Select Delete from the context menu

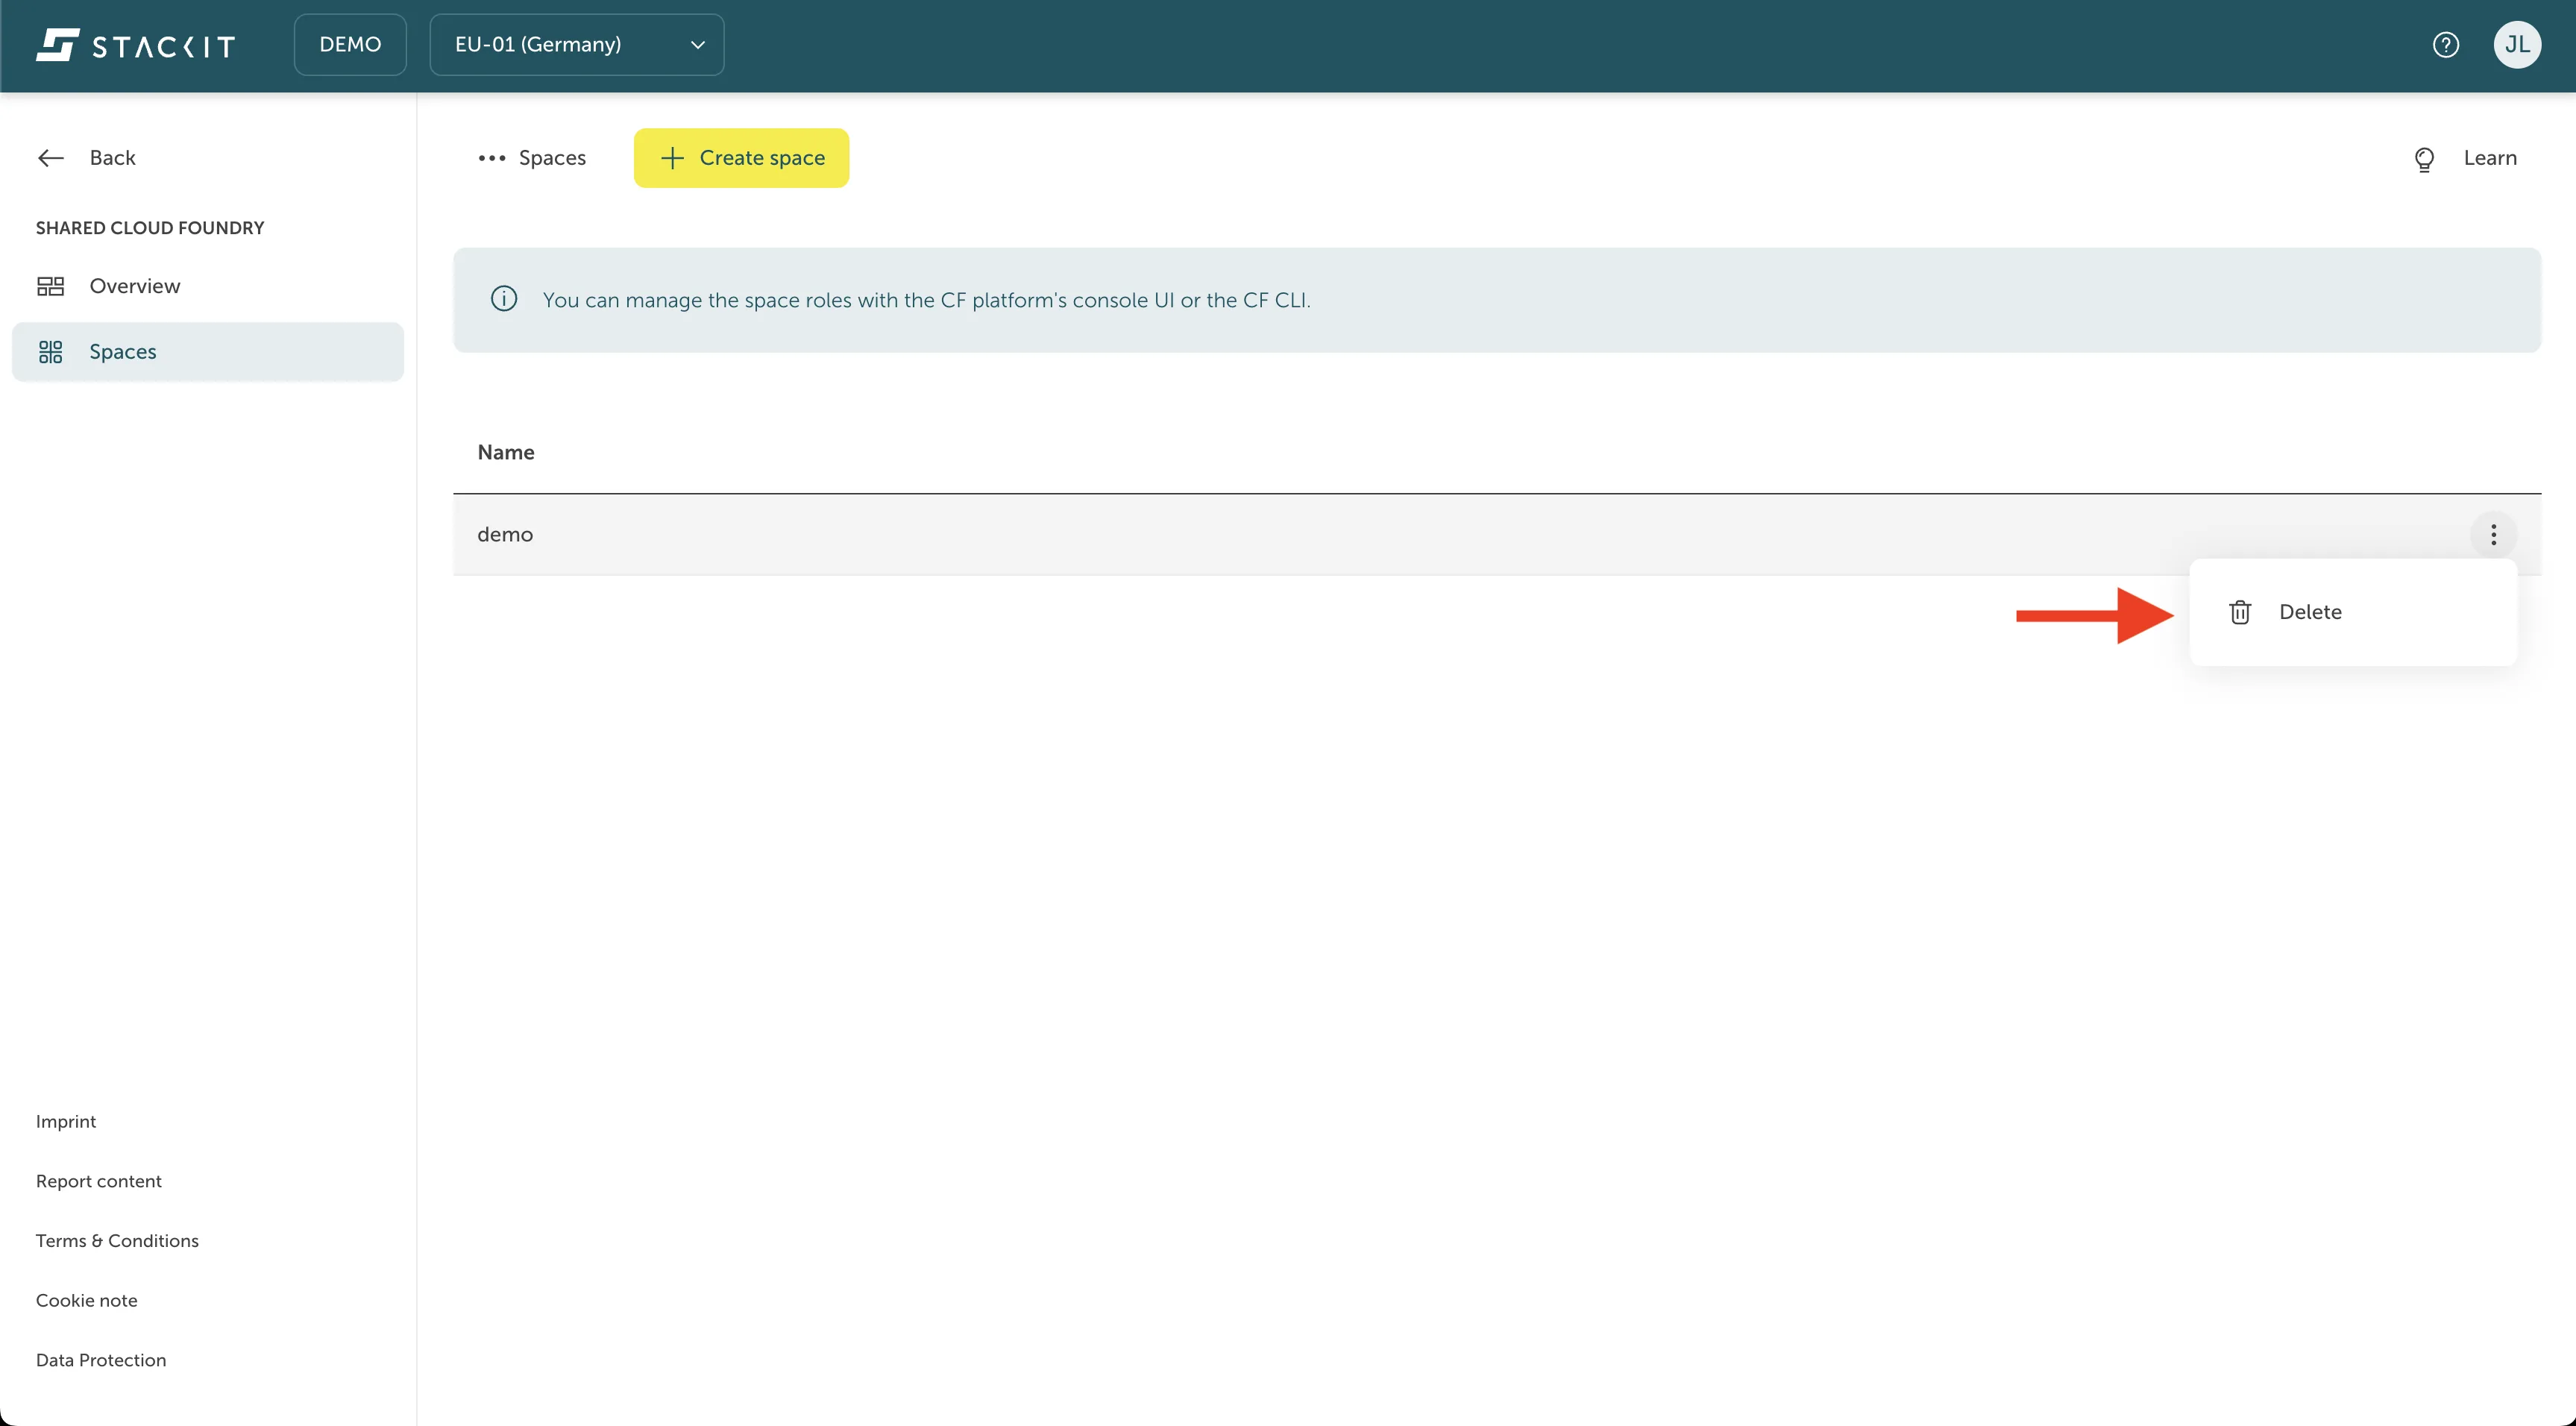click(2312, 611)
